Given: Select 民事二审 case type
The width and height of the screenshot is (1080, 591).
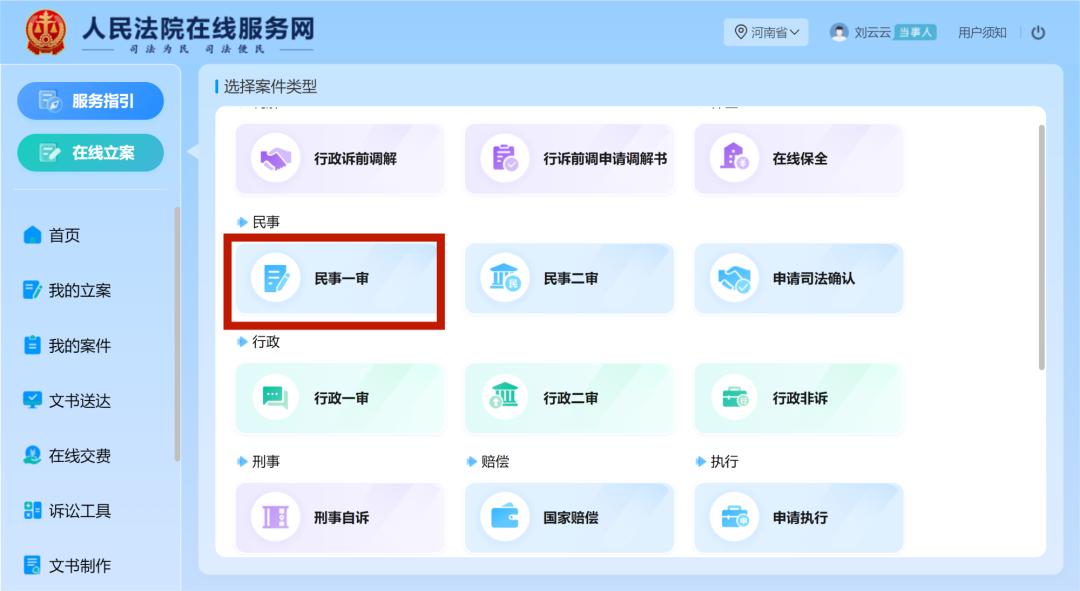Looking at the screenshot, I should pos(569,278).
